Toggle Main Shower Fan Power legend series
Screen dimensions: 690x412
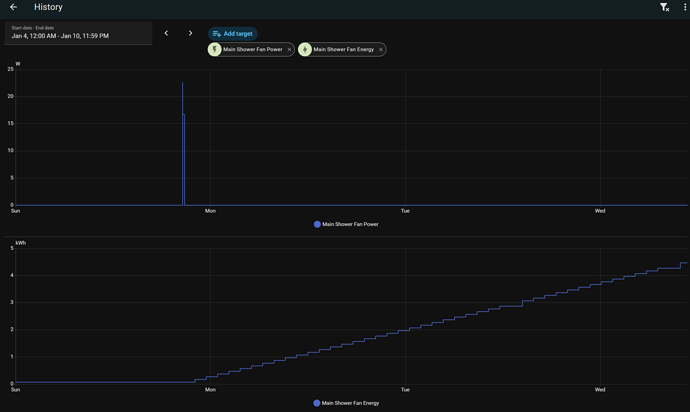350,224
